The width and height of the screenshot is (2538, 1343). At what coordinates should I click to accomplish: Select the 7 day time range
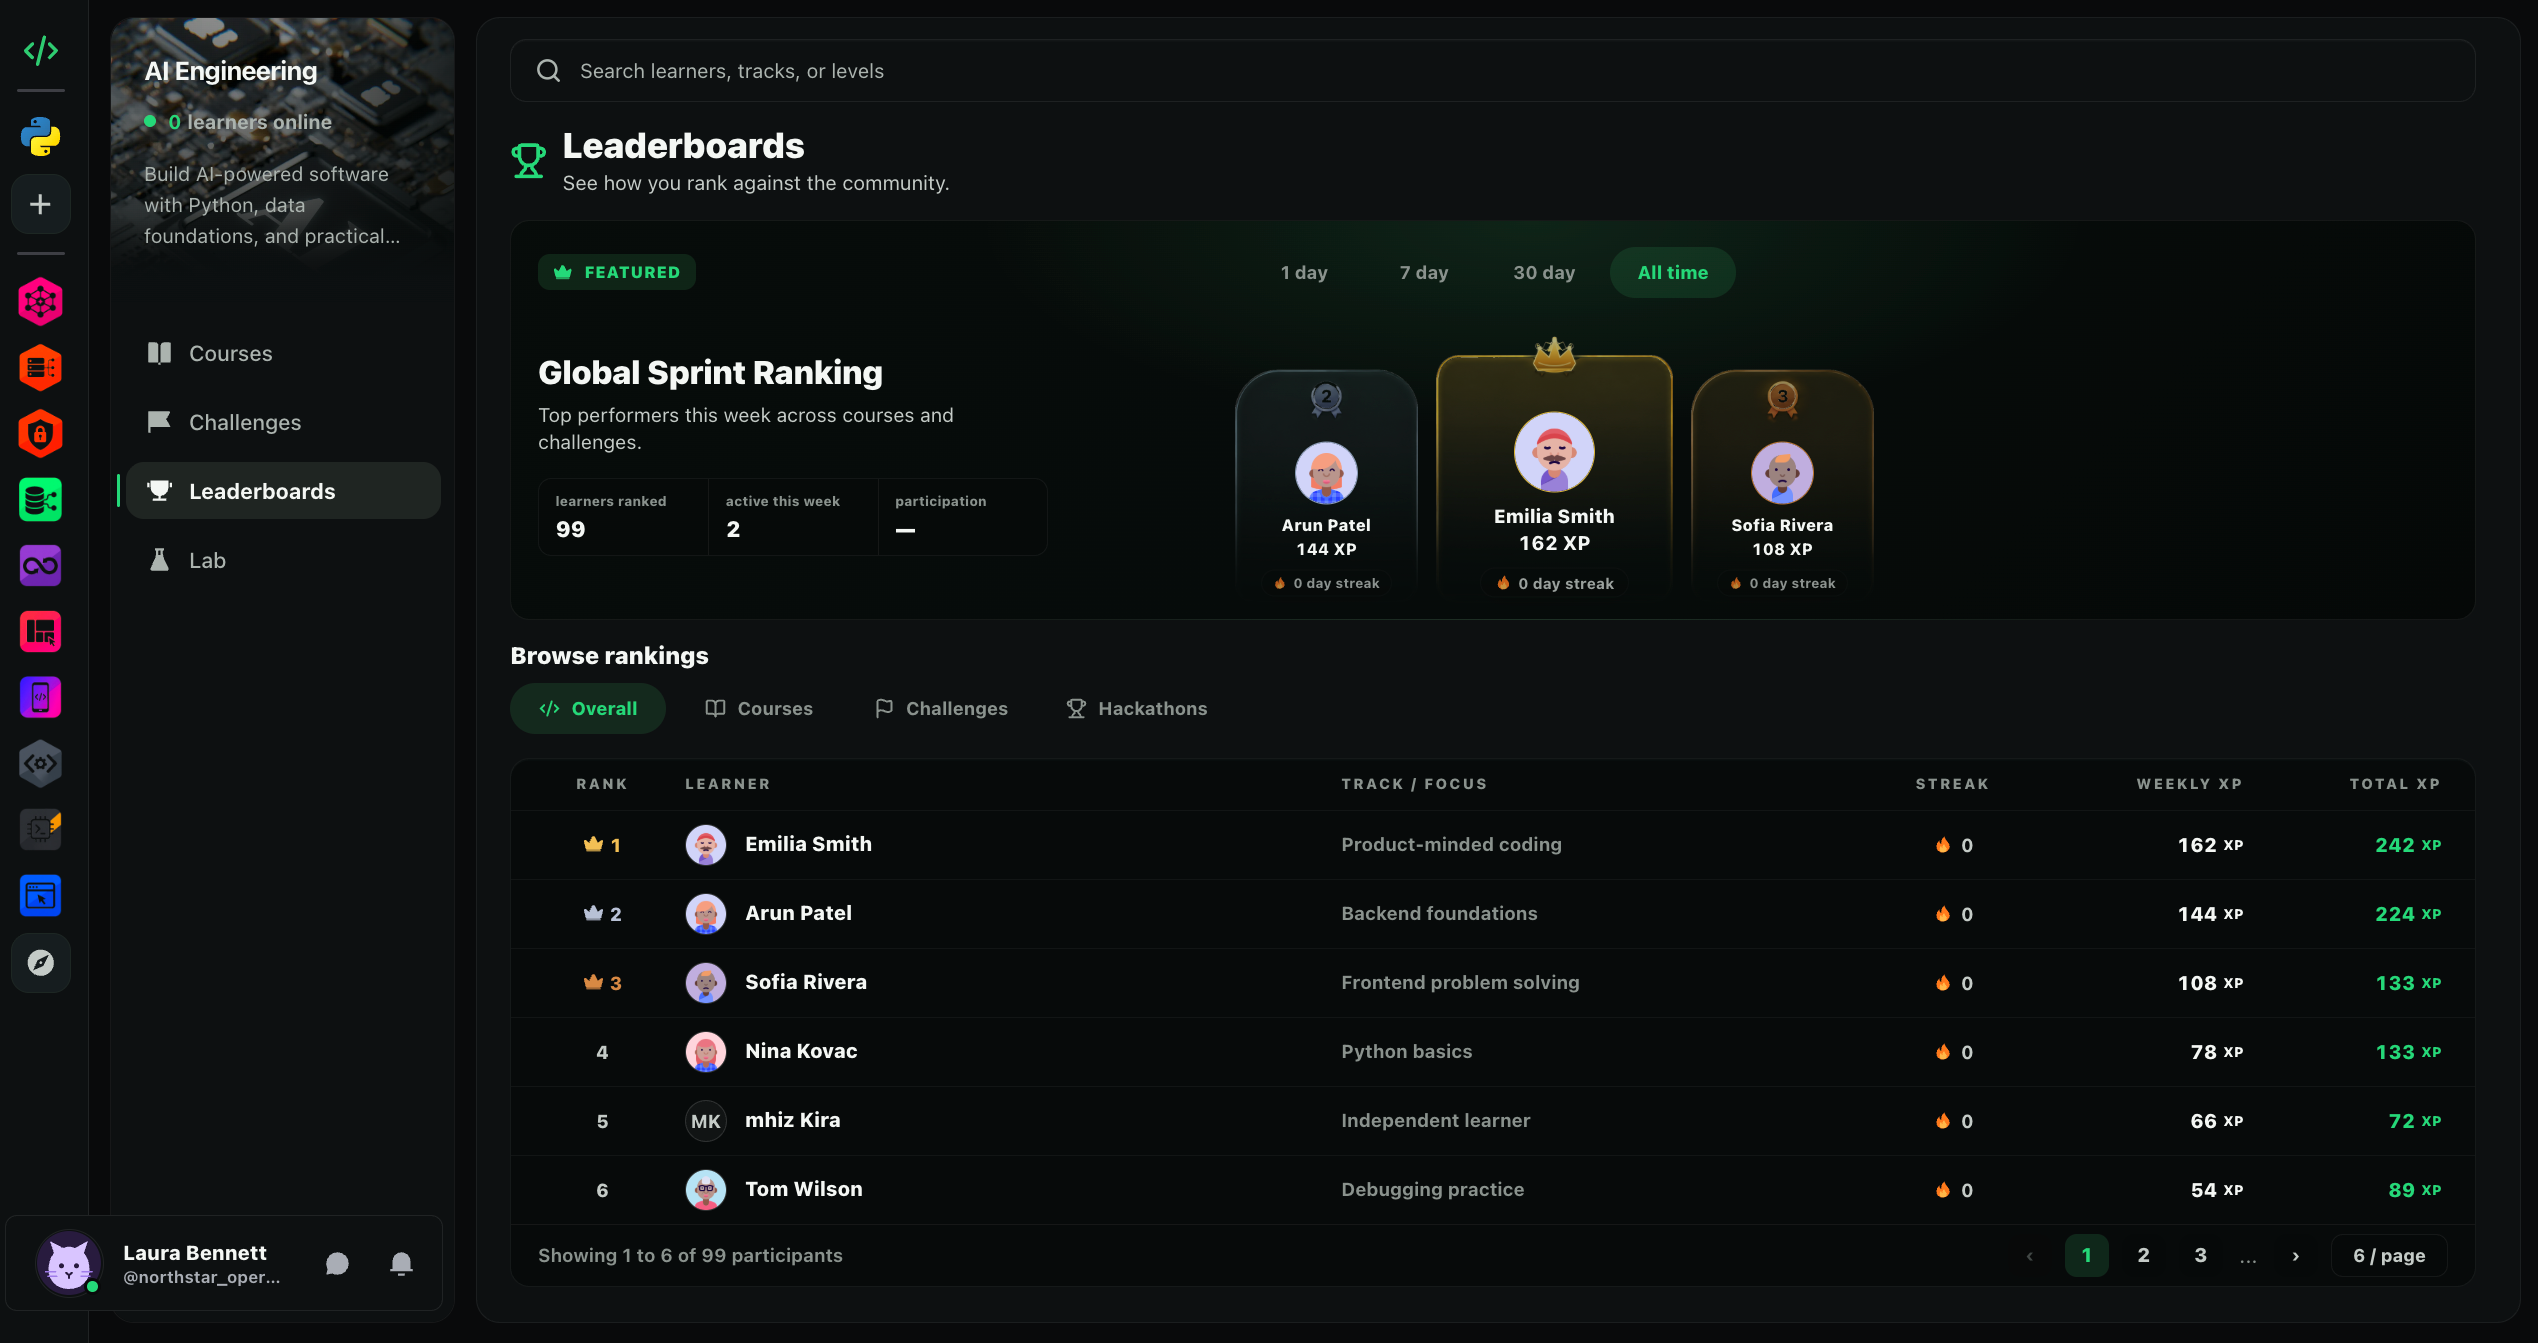[x=1424, y=272]
